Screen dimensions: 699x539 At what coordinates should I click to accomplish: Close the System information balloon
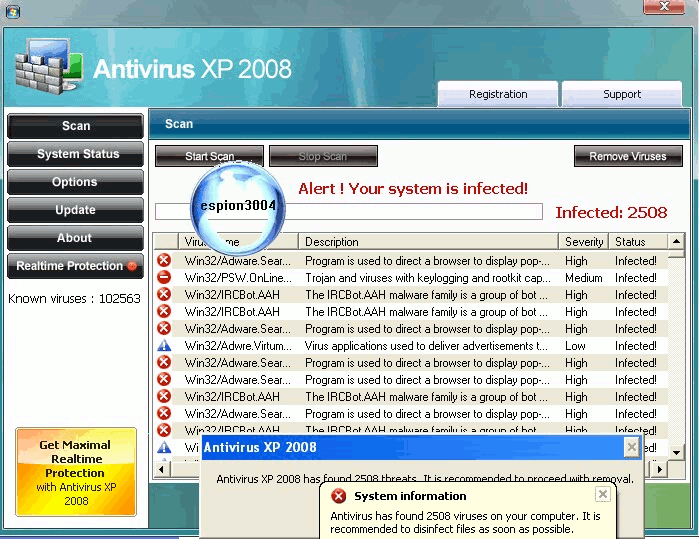pyautogui.click(x=602, y=494)
